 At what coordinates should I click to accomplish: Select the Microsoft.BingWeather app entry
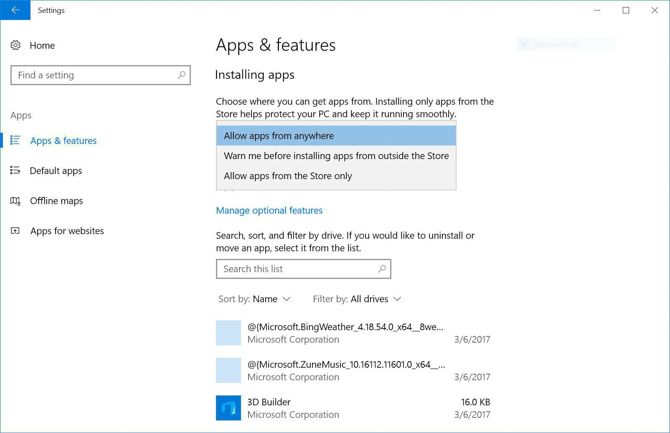(345, 333)
